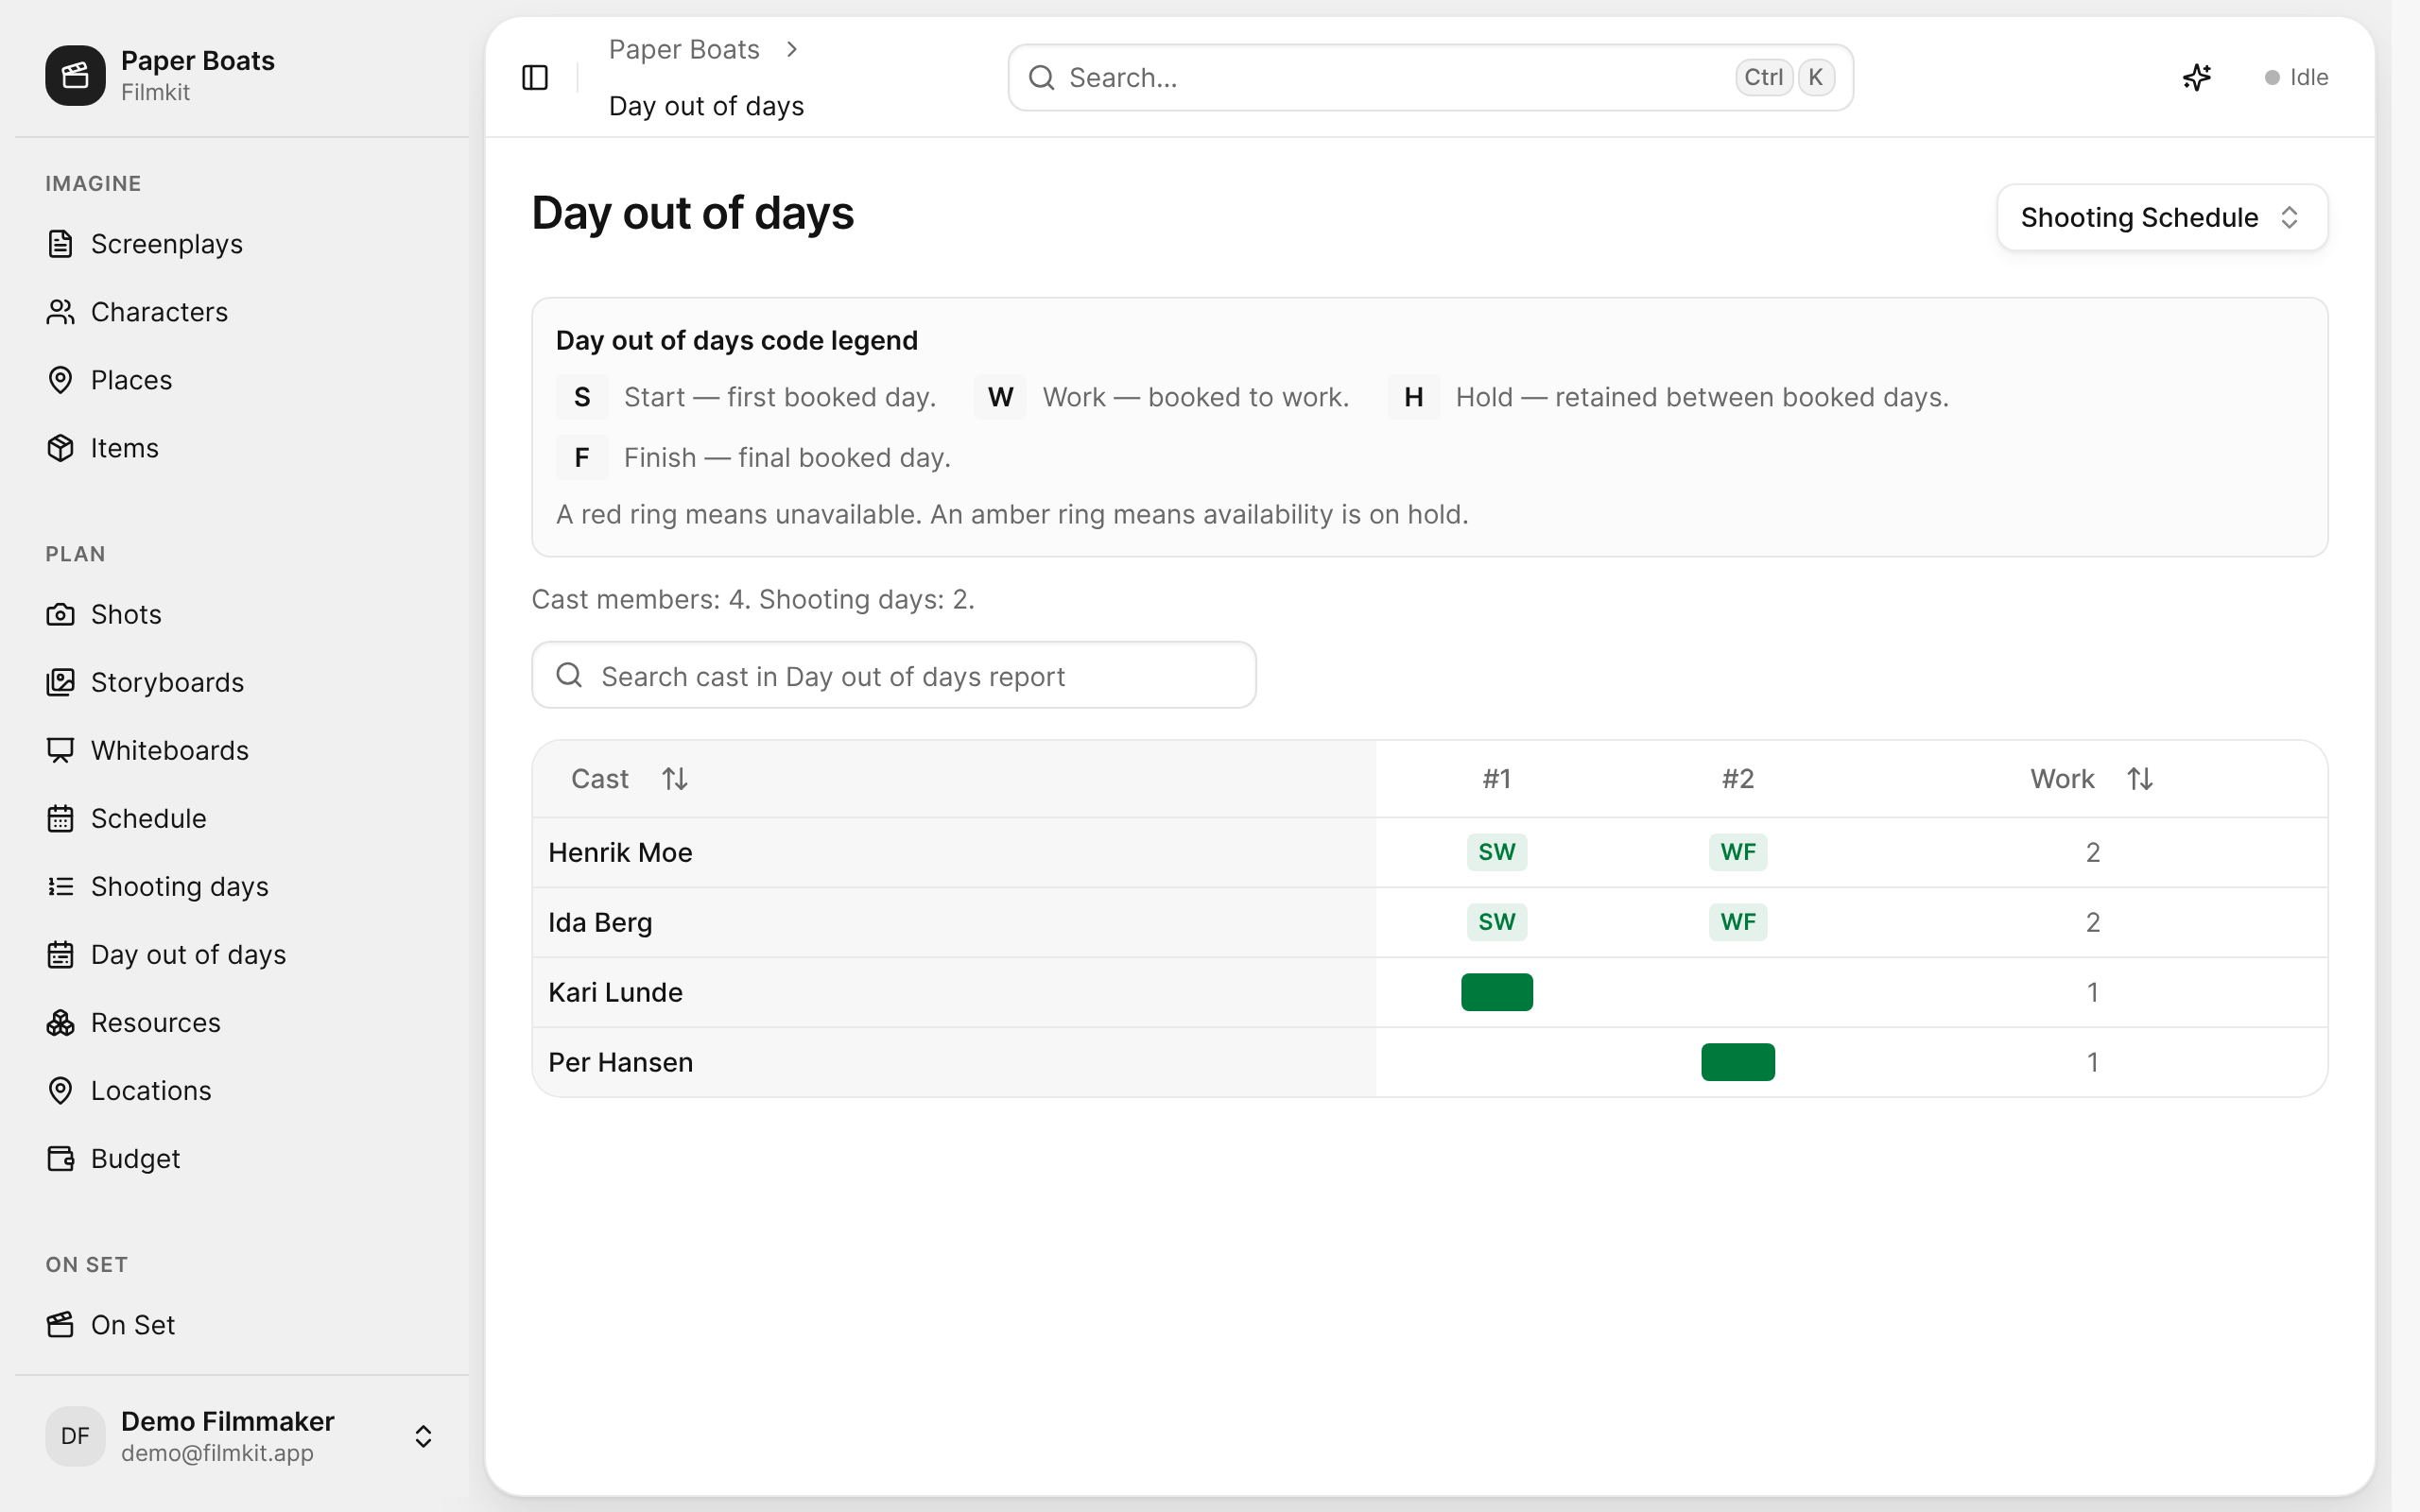Expand the Shooting Schedule dropdown
The image size is (2420, 1512).
(x=2162, y=217)
